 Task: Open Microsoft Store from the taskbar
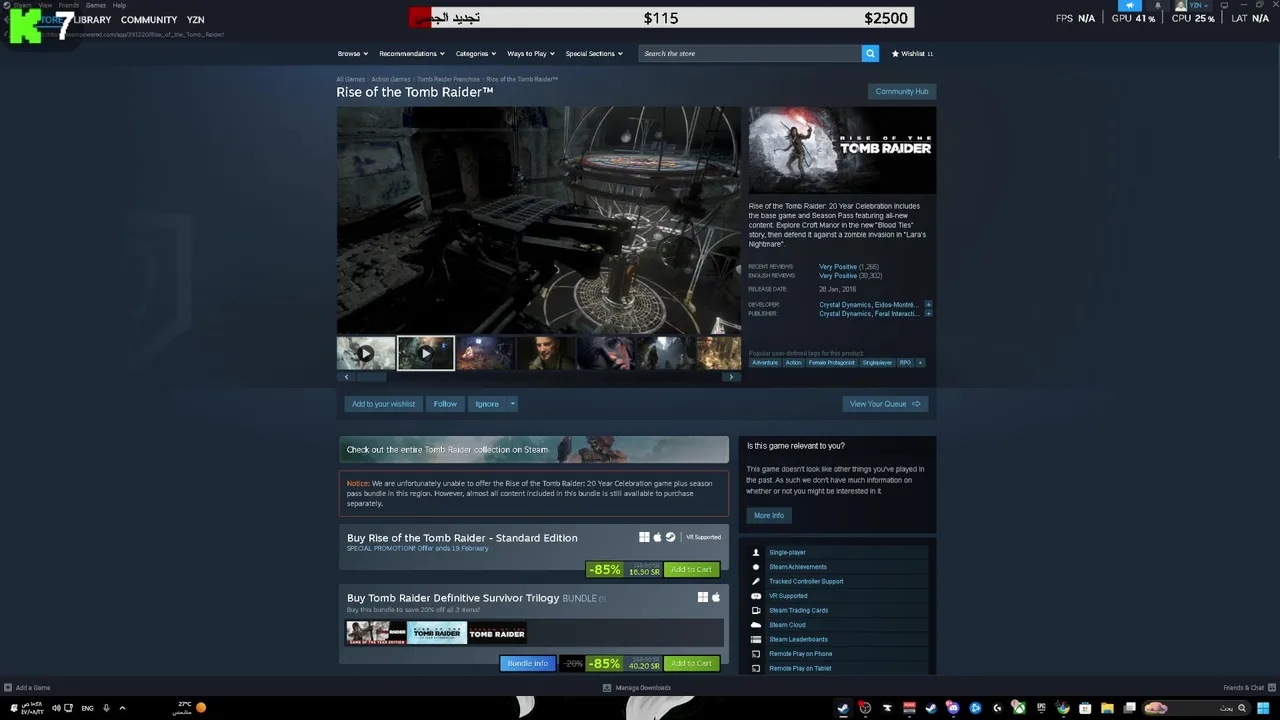click(1085, 708)
